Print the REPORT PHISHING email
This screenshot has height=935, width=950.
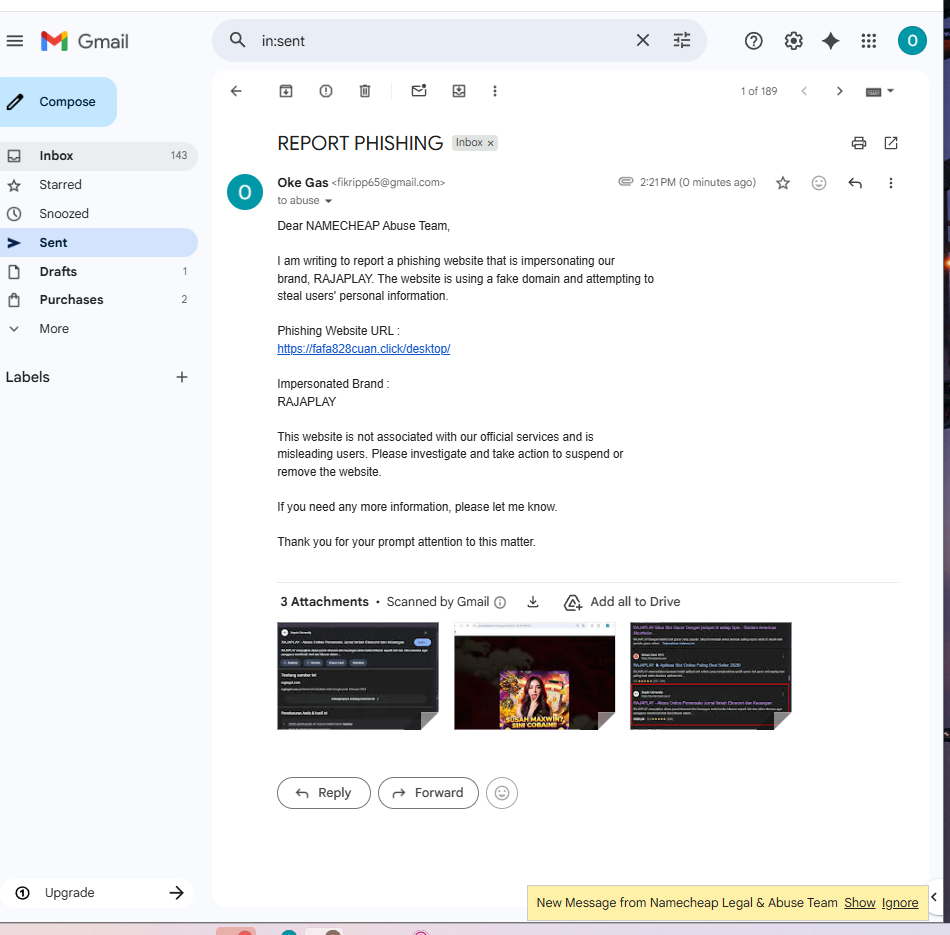click(859, 143)
